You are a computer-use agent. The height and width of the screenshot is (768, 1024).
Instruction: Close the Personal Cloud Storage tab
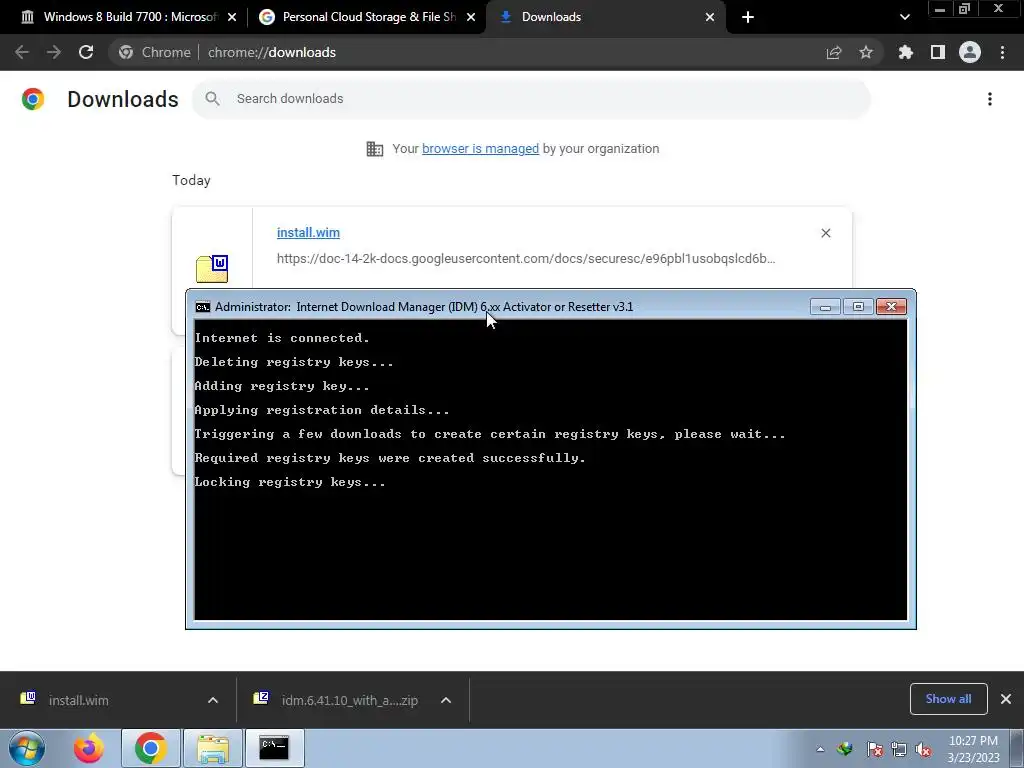point(471,17)
